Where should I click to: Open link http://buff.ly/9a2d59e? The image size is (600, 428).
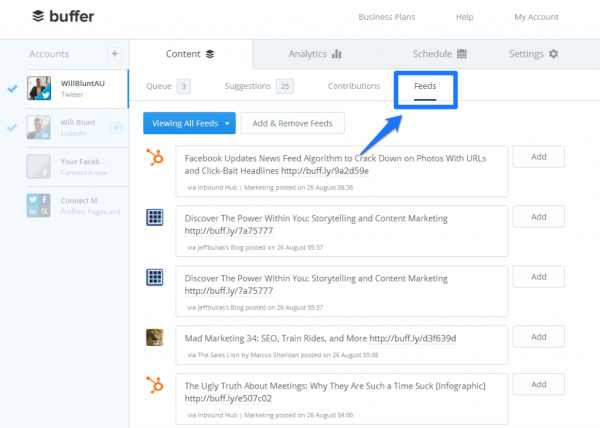325,171
